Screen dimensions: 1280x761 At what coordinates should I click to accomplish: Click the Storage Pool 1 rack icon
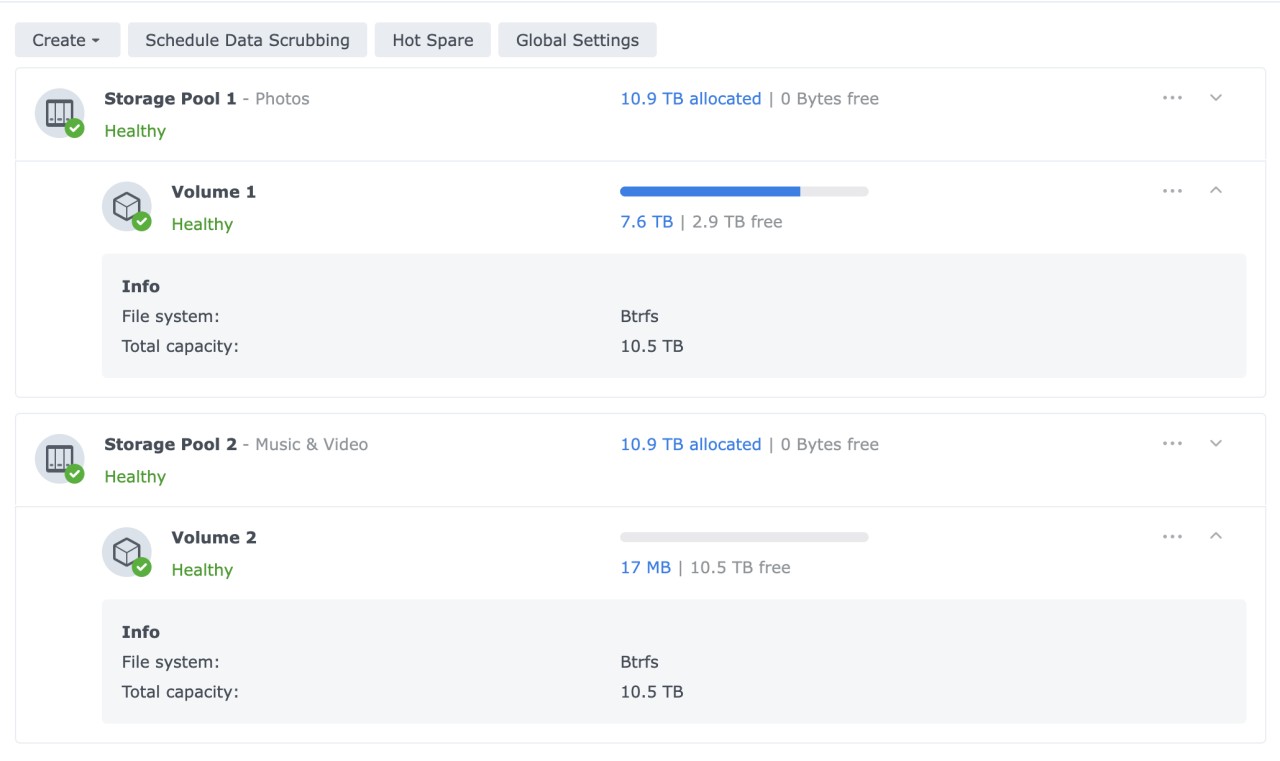pos(57,112)
